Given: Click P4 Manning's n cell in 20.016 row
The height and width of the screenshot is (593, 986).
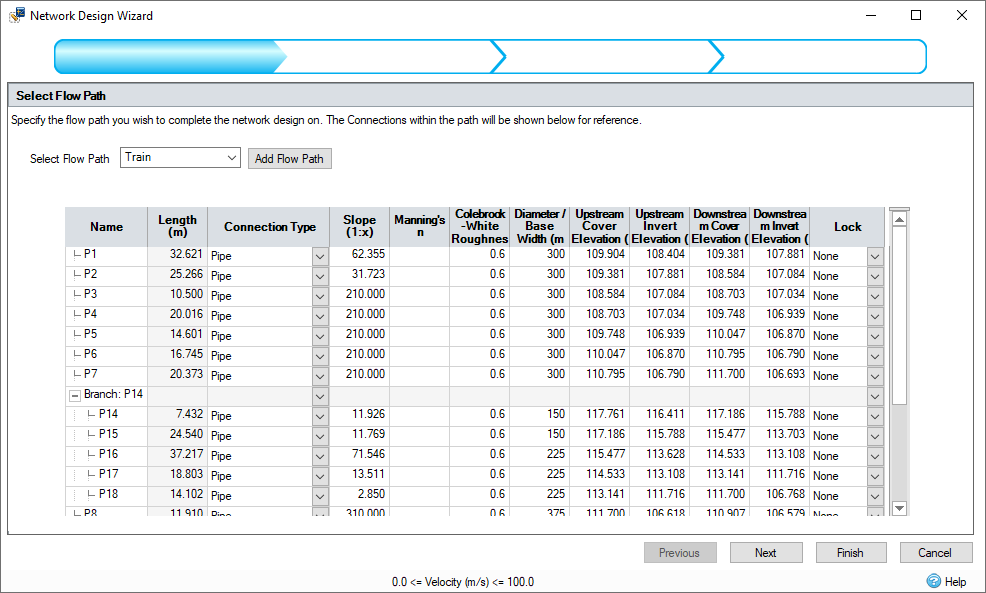Looking at the screenshot, I should (419, 316).
